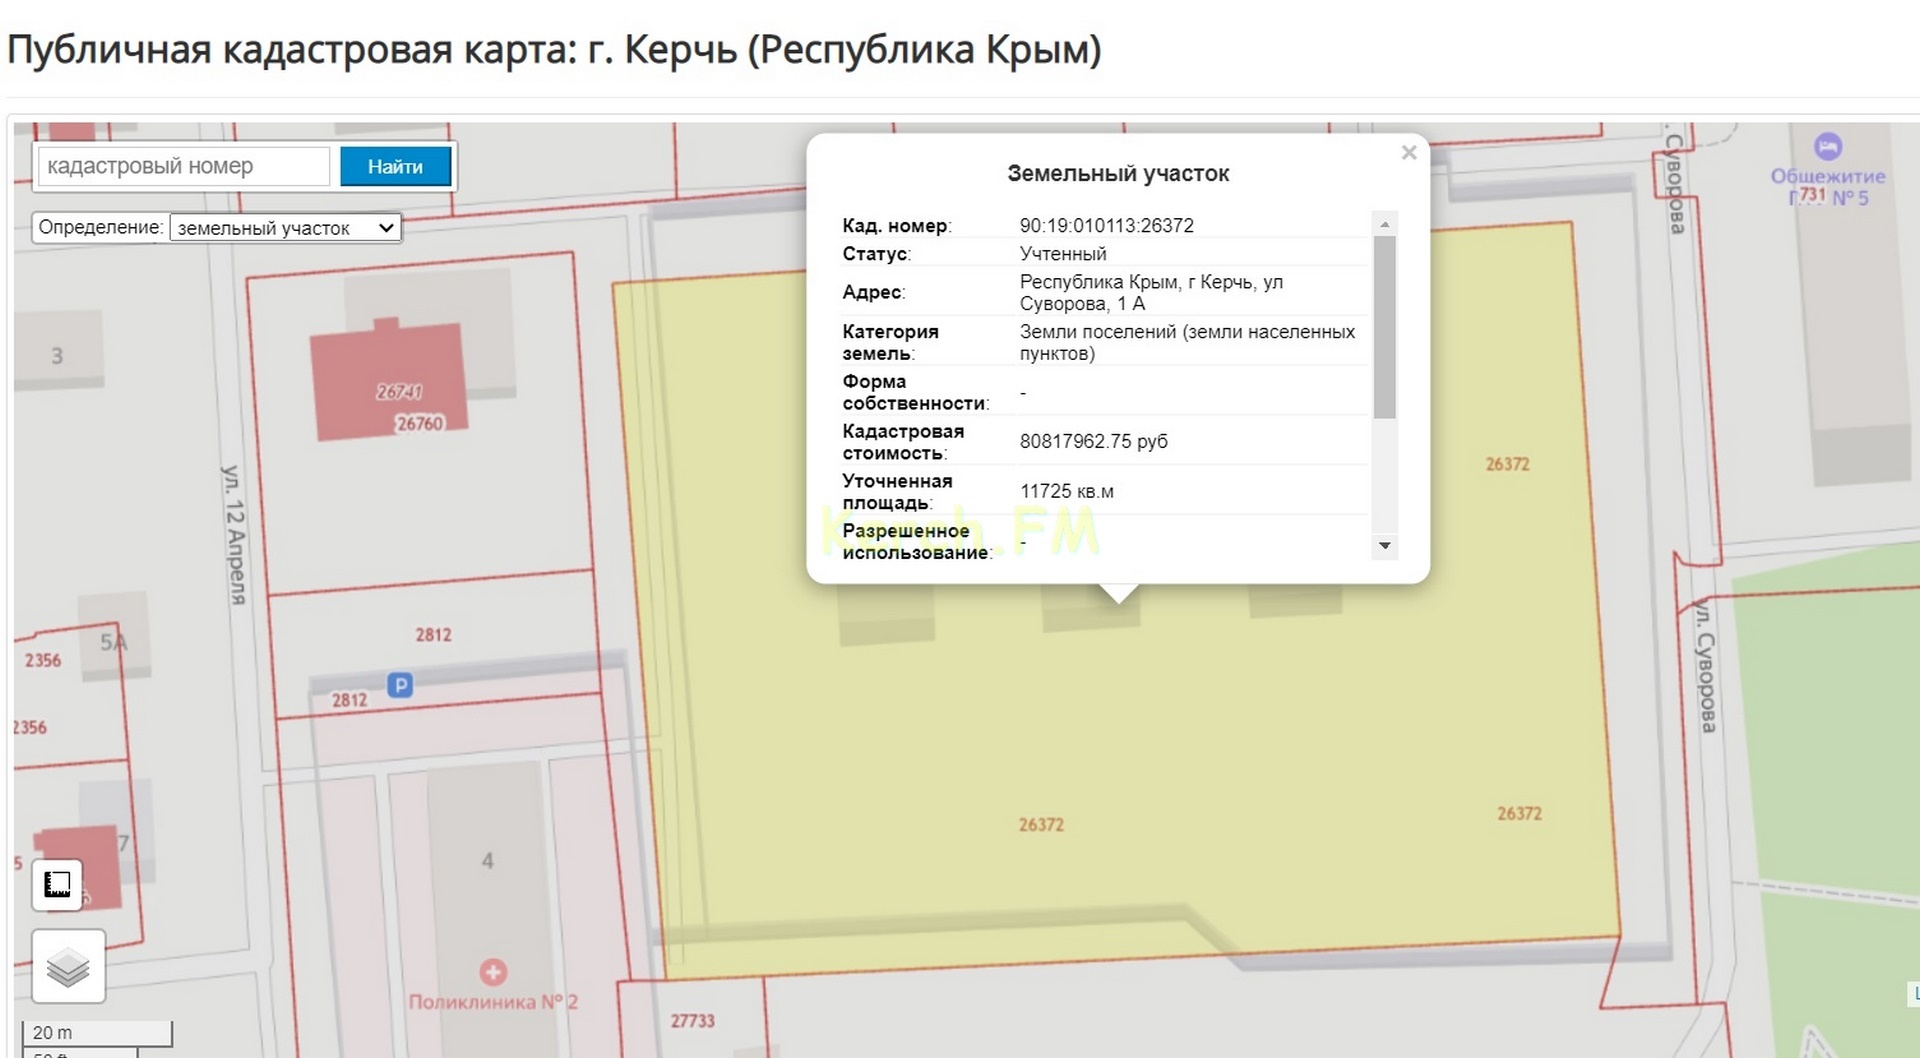This screenshot has width=1920, height=1058.
Task: Click the Форма собственности label
Action: click(x=916, y=392)
